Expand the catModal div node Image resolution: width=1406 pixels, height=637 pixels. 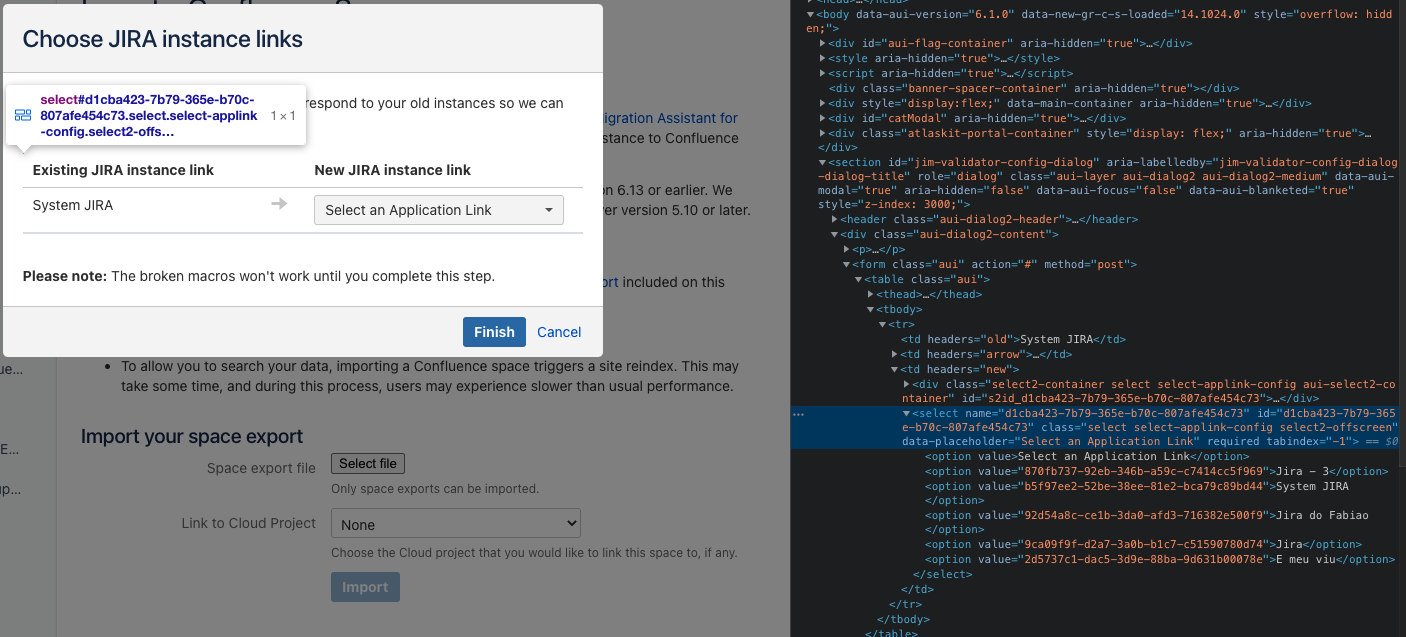coord(822,118)
